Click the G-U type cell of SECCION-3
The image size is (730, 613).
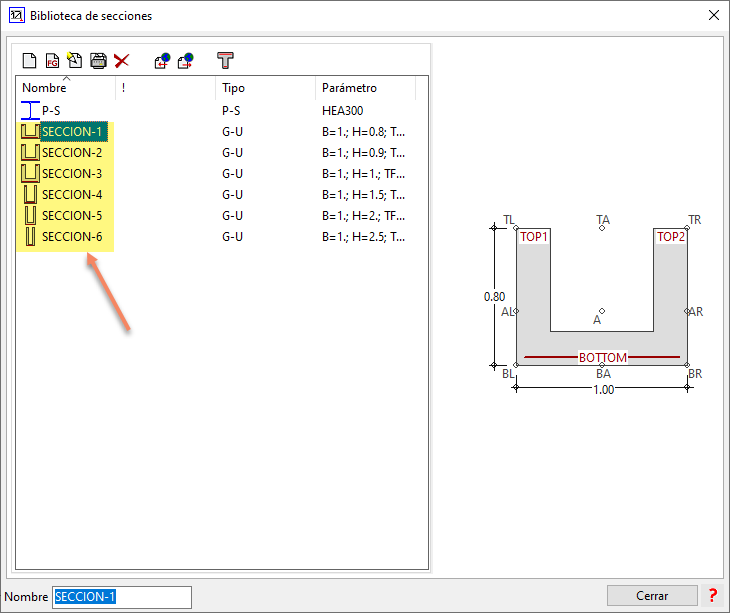[x=232, y=174]
